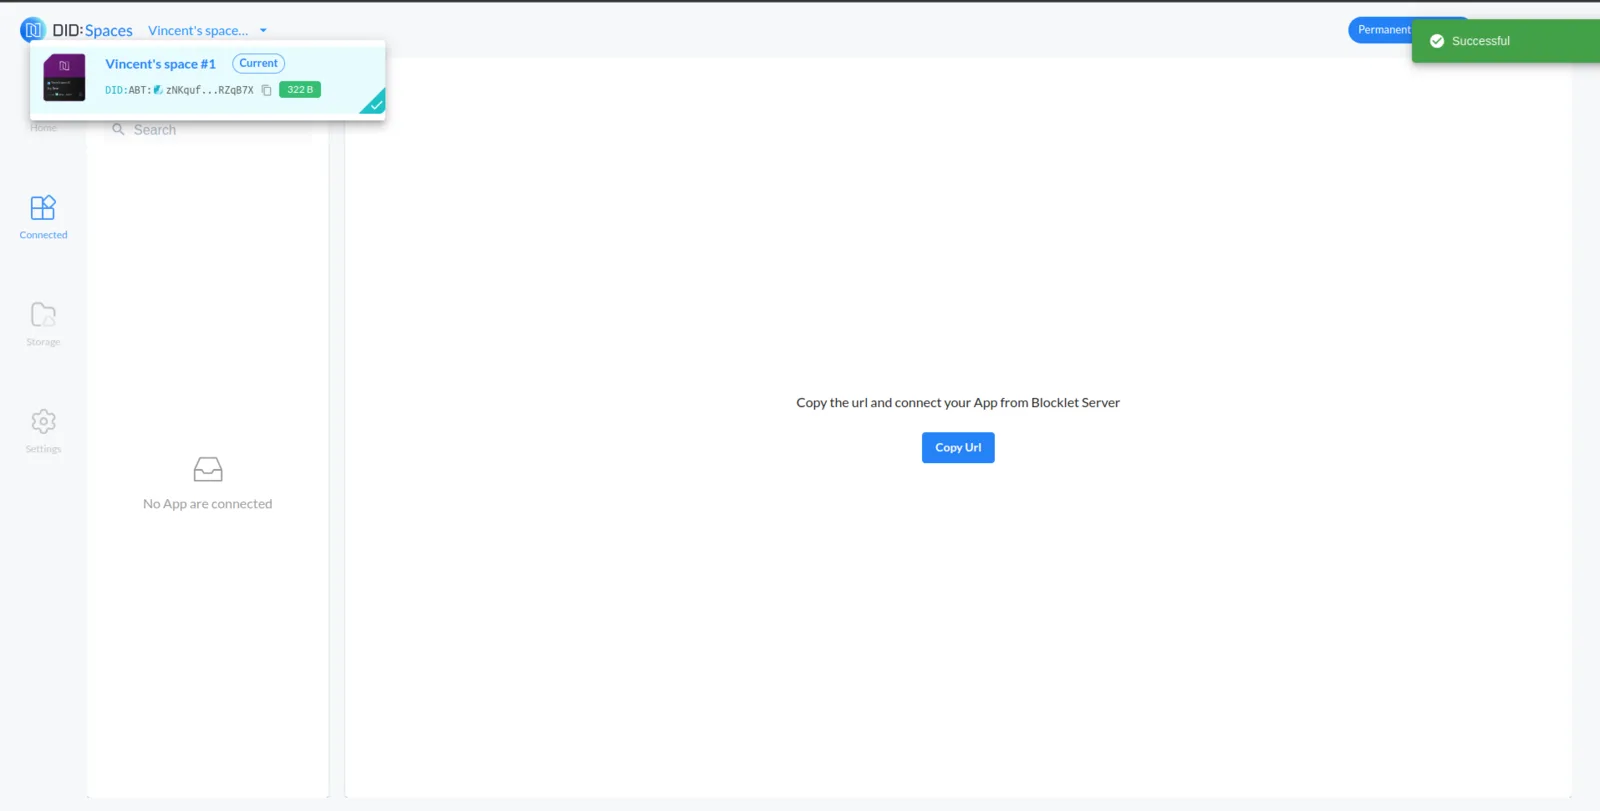Click the Copy the url instruction text
Screen dimensions: 1600x811
tap(958, 403)
